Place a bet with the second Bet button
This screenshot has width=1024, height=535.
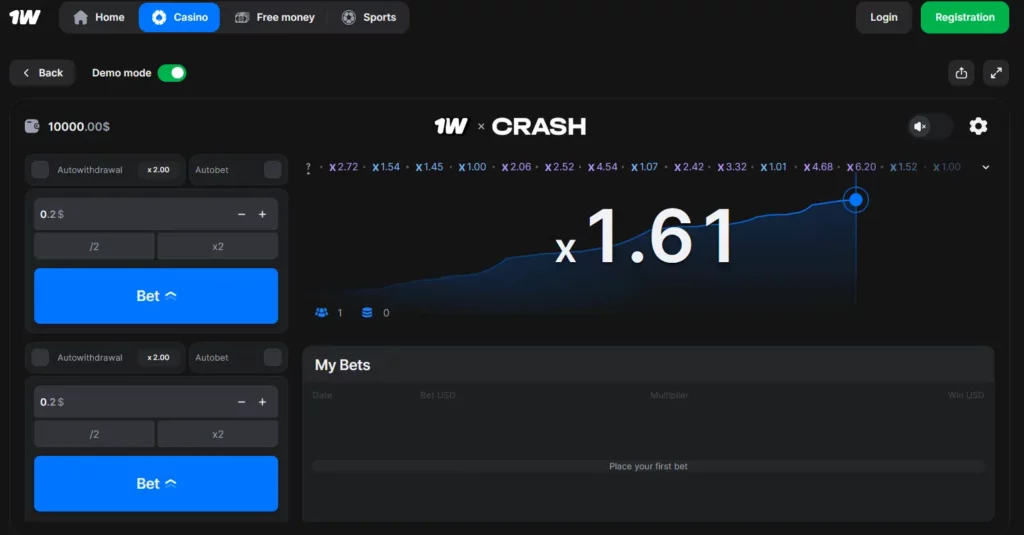[156, 483]
